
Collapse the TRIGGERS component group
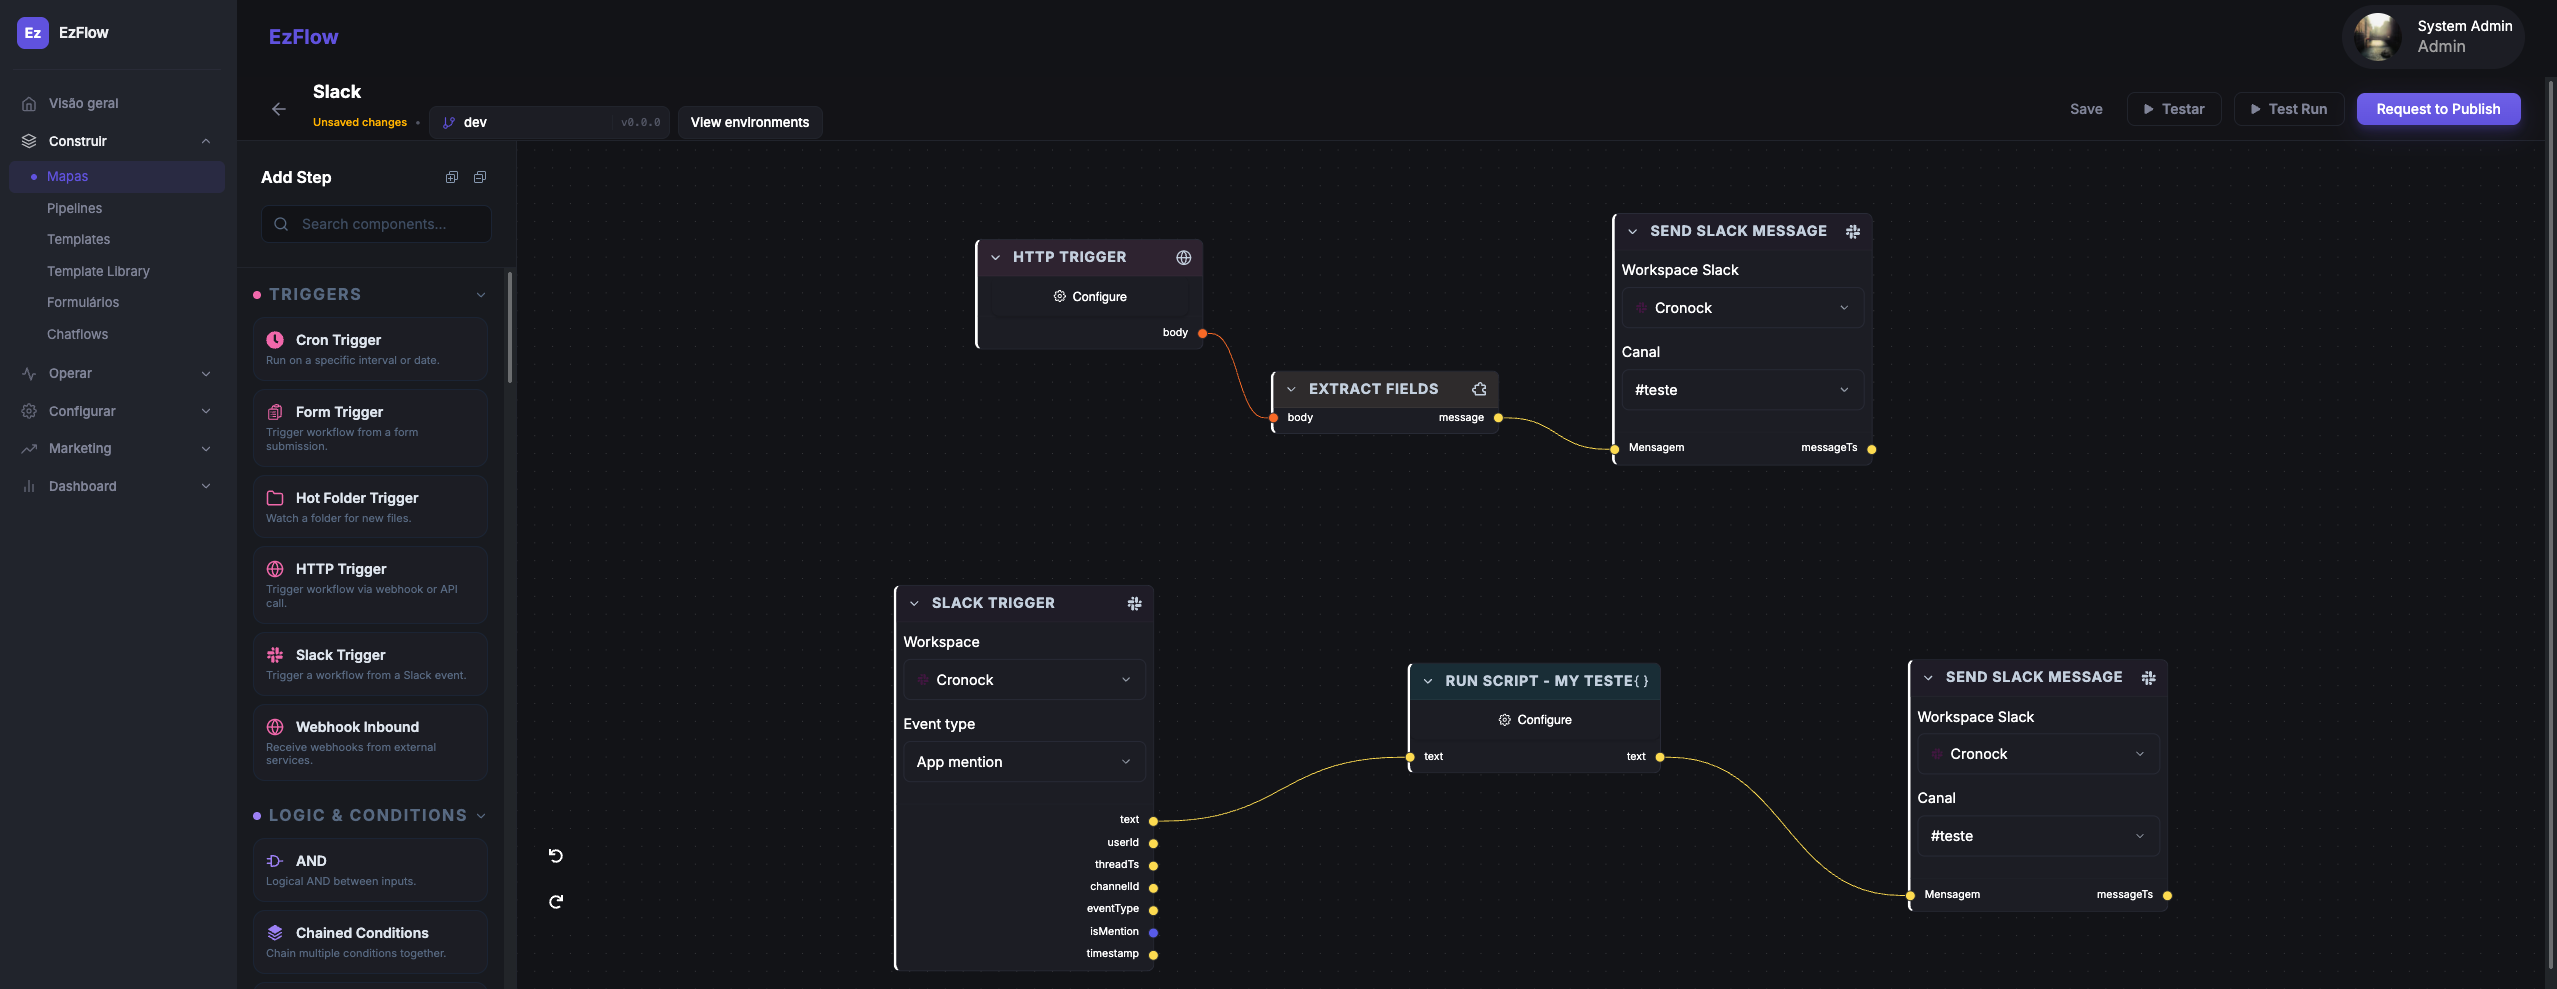point(481,295)
